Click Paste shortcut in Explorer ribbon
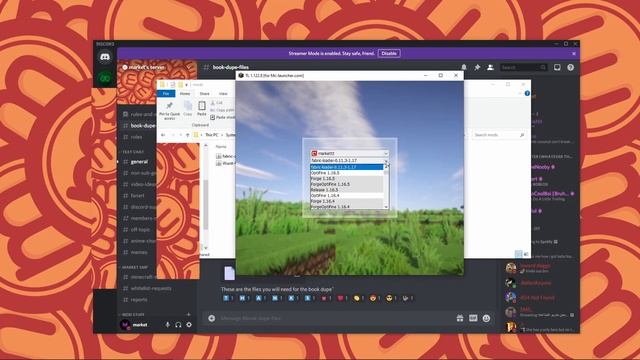The height and width of the screenshot is (360, 640). [x=223, y=118]
